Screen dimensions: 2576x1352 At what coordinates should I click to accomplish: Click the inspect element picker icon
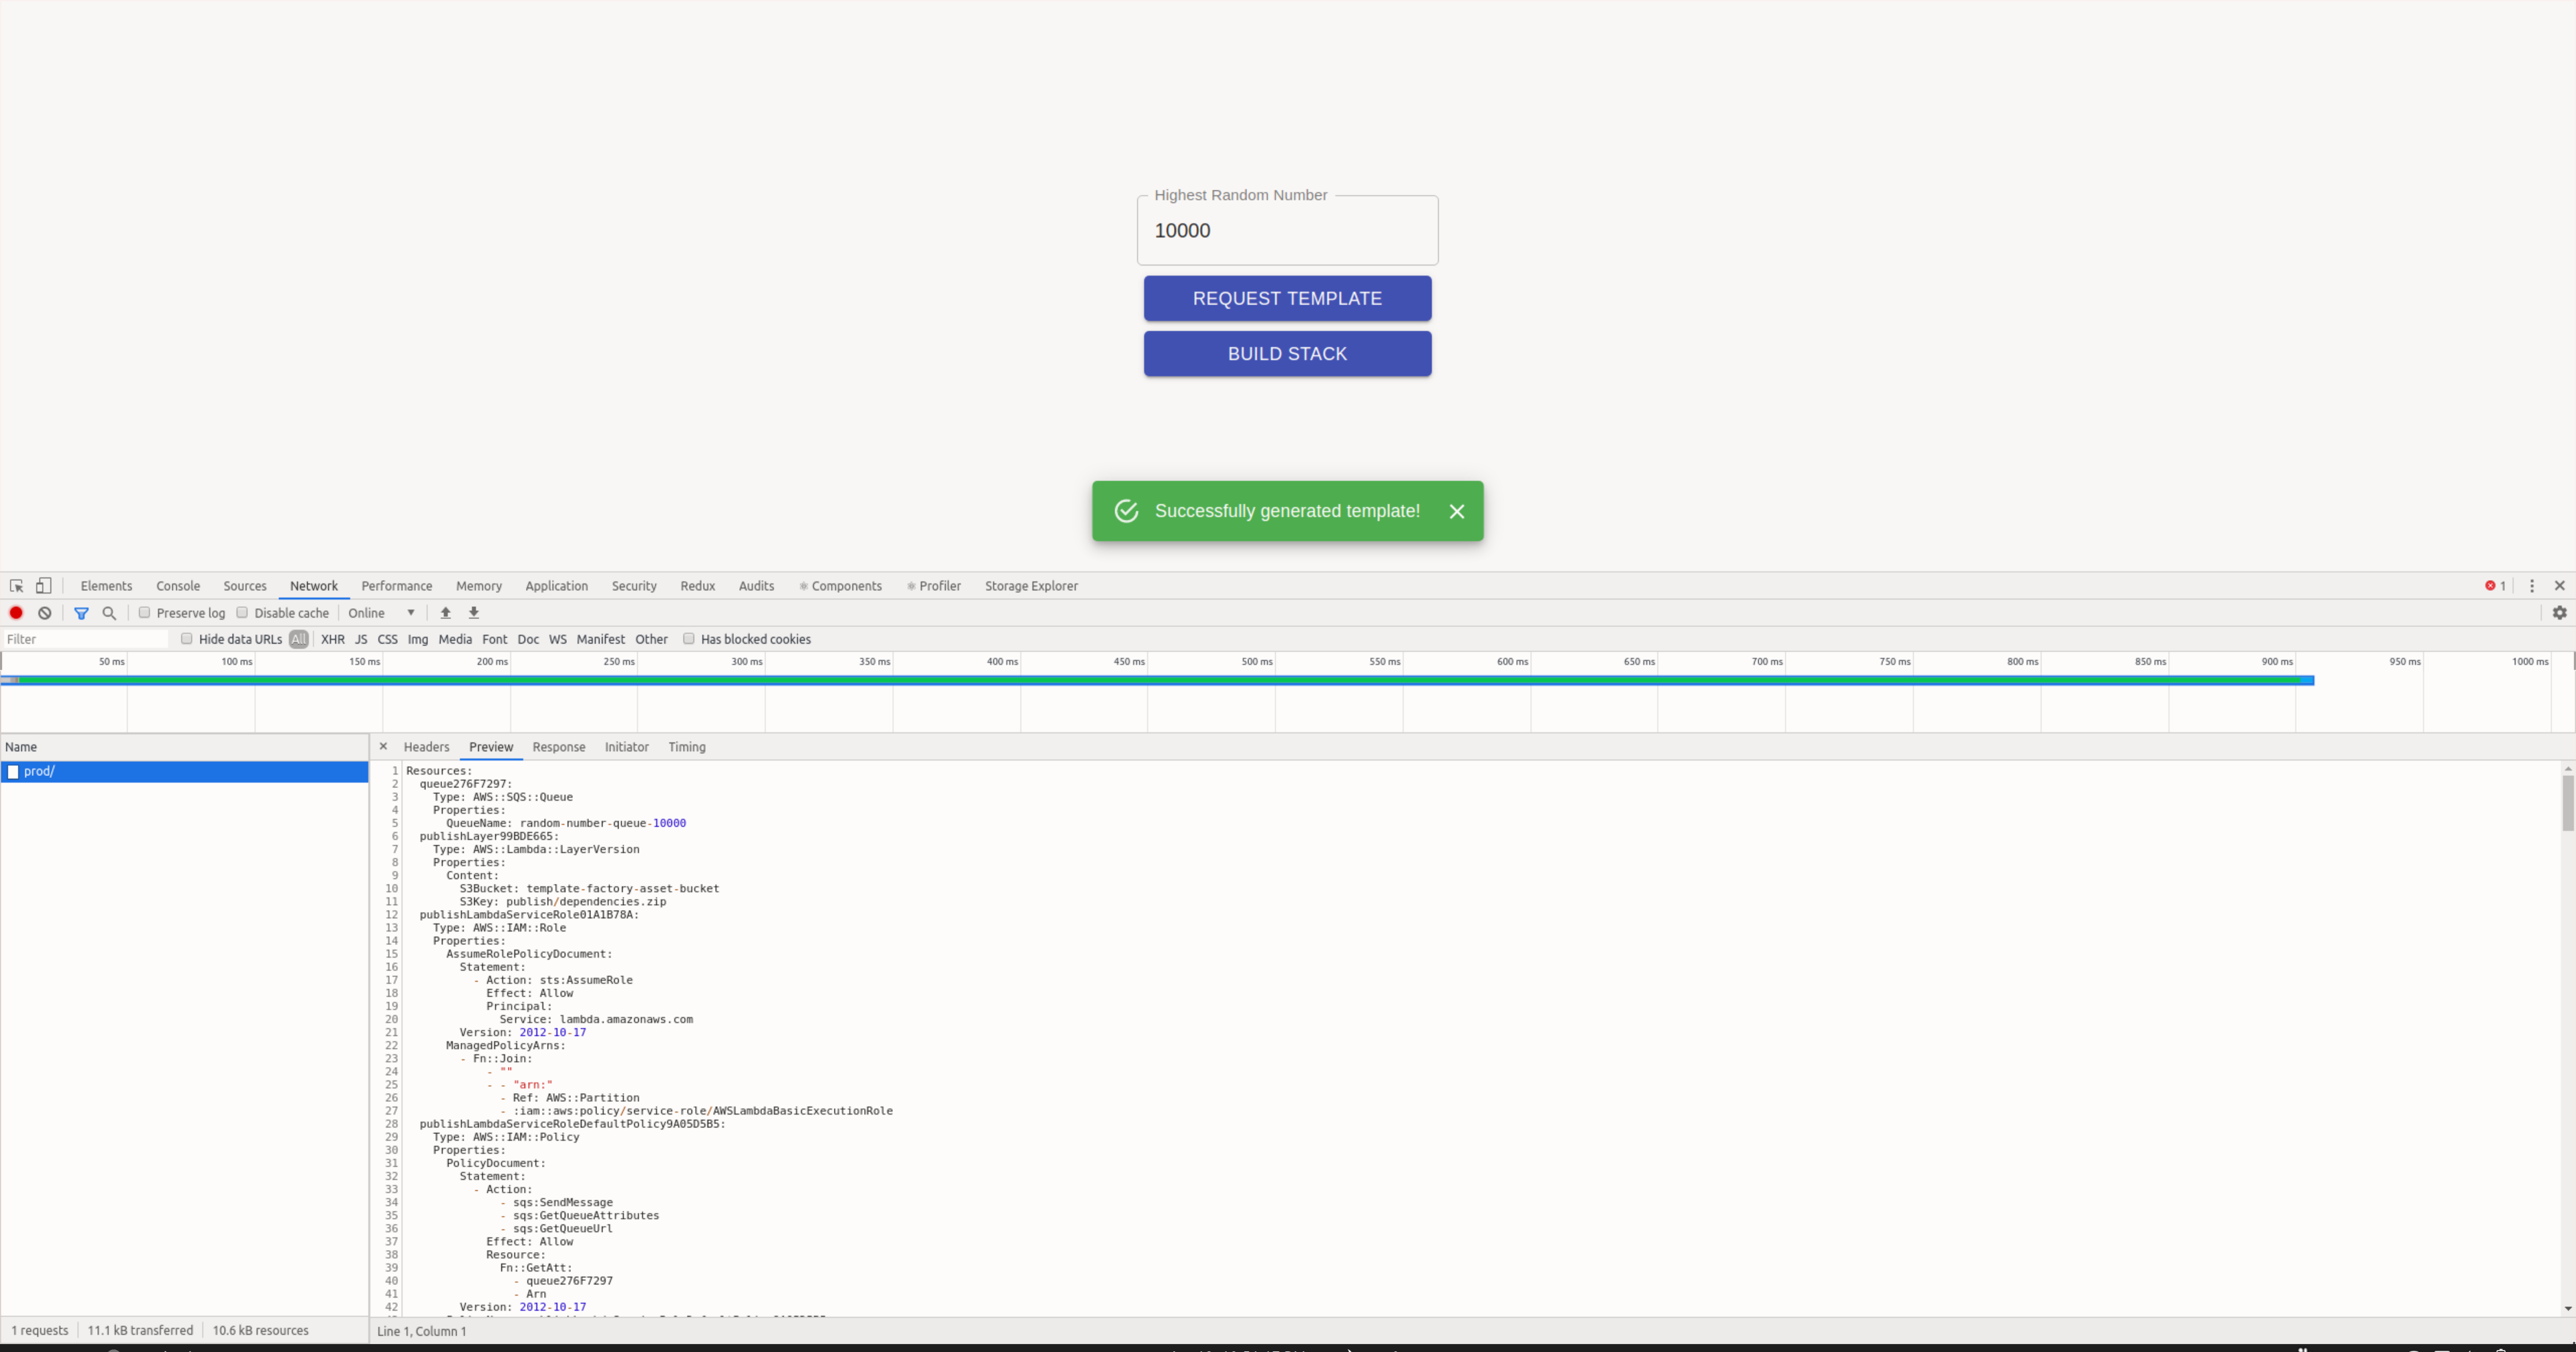click(x=16, y=586)
